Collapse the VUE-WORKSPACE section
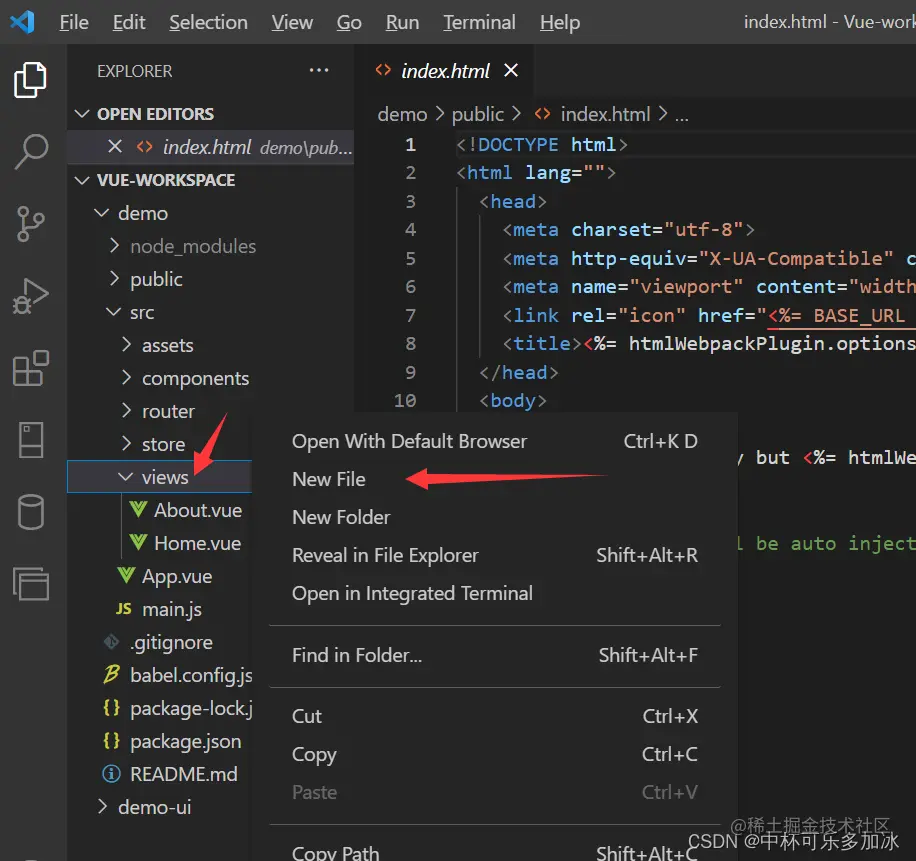 [x=82, y=180]
